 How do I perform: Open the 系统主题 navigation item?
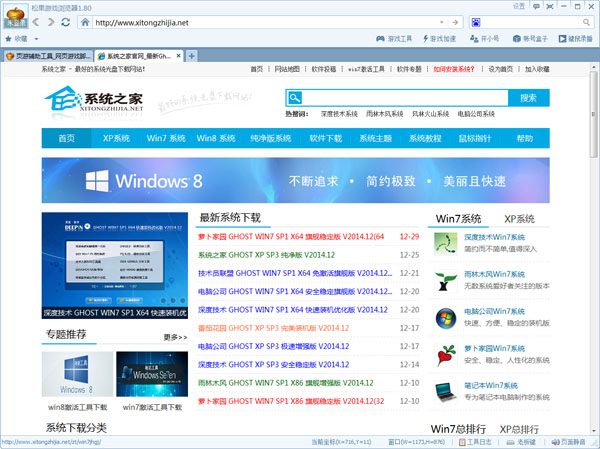click(375, 138)
